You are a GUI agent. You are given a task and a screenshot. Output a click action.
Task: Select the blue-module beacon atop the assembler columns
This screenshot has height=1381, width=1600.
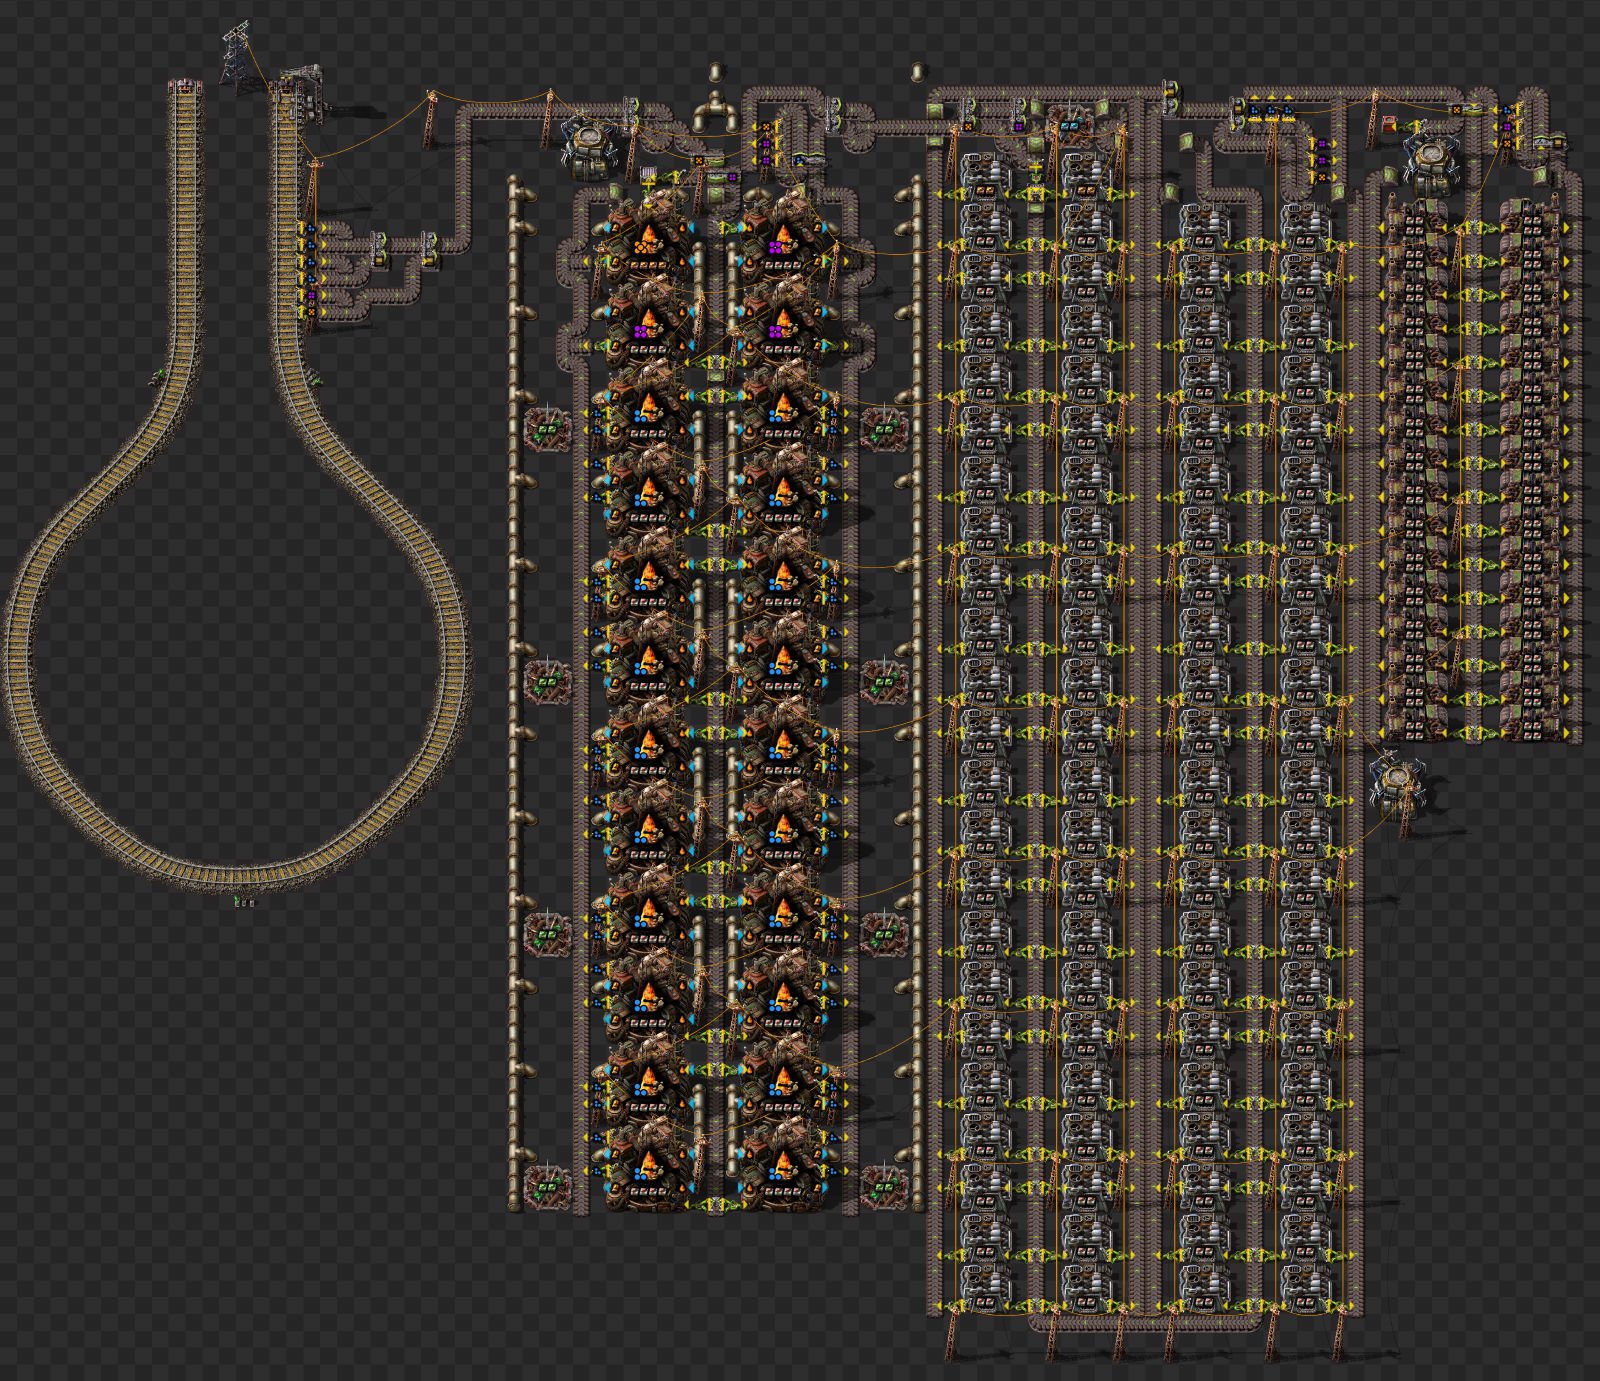tap(1070, 125)
